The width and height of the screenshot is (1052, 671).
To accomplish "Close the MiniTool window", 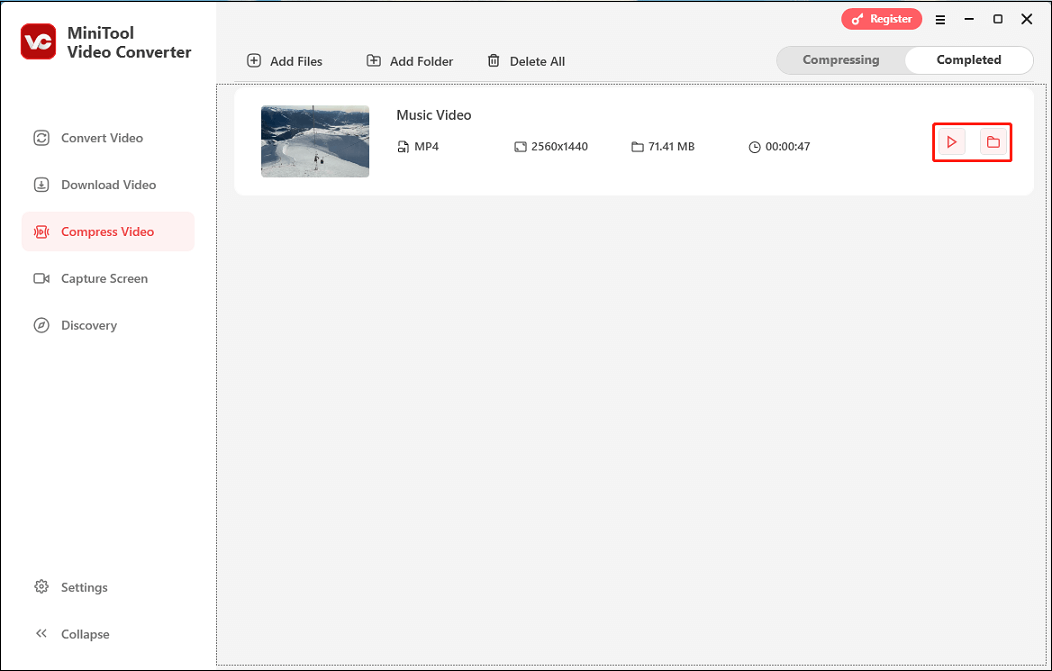I will pos(1027,19).
